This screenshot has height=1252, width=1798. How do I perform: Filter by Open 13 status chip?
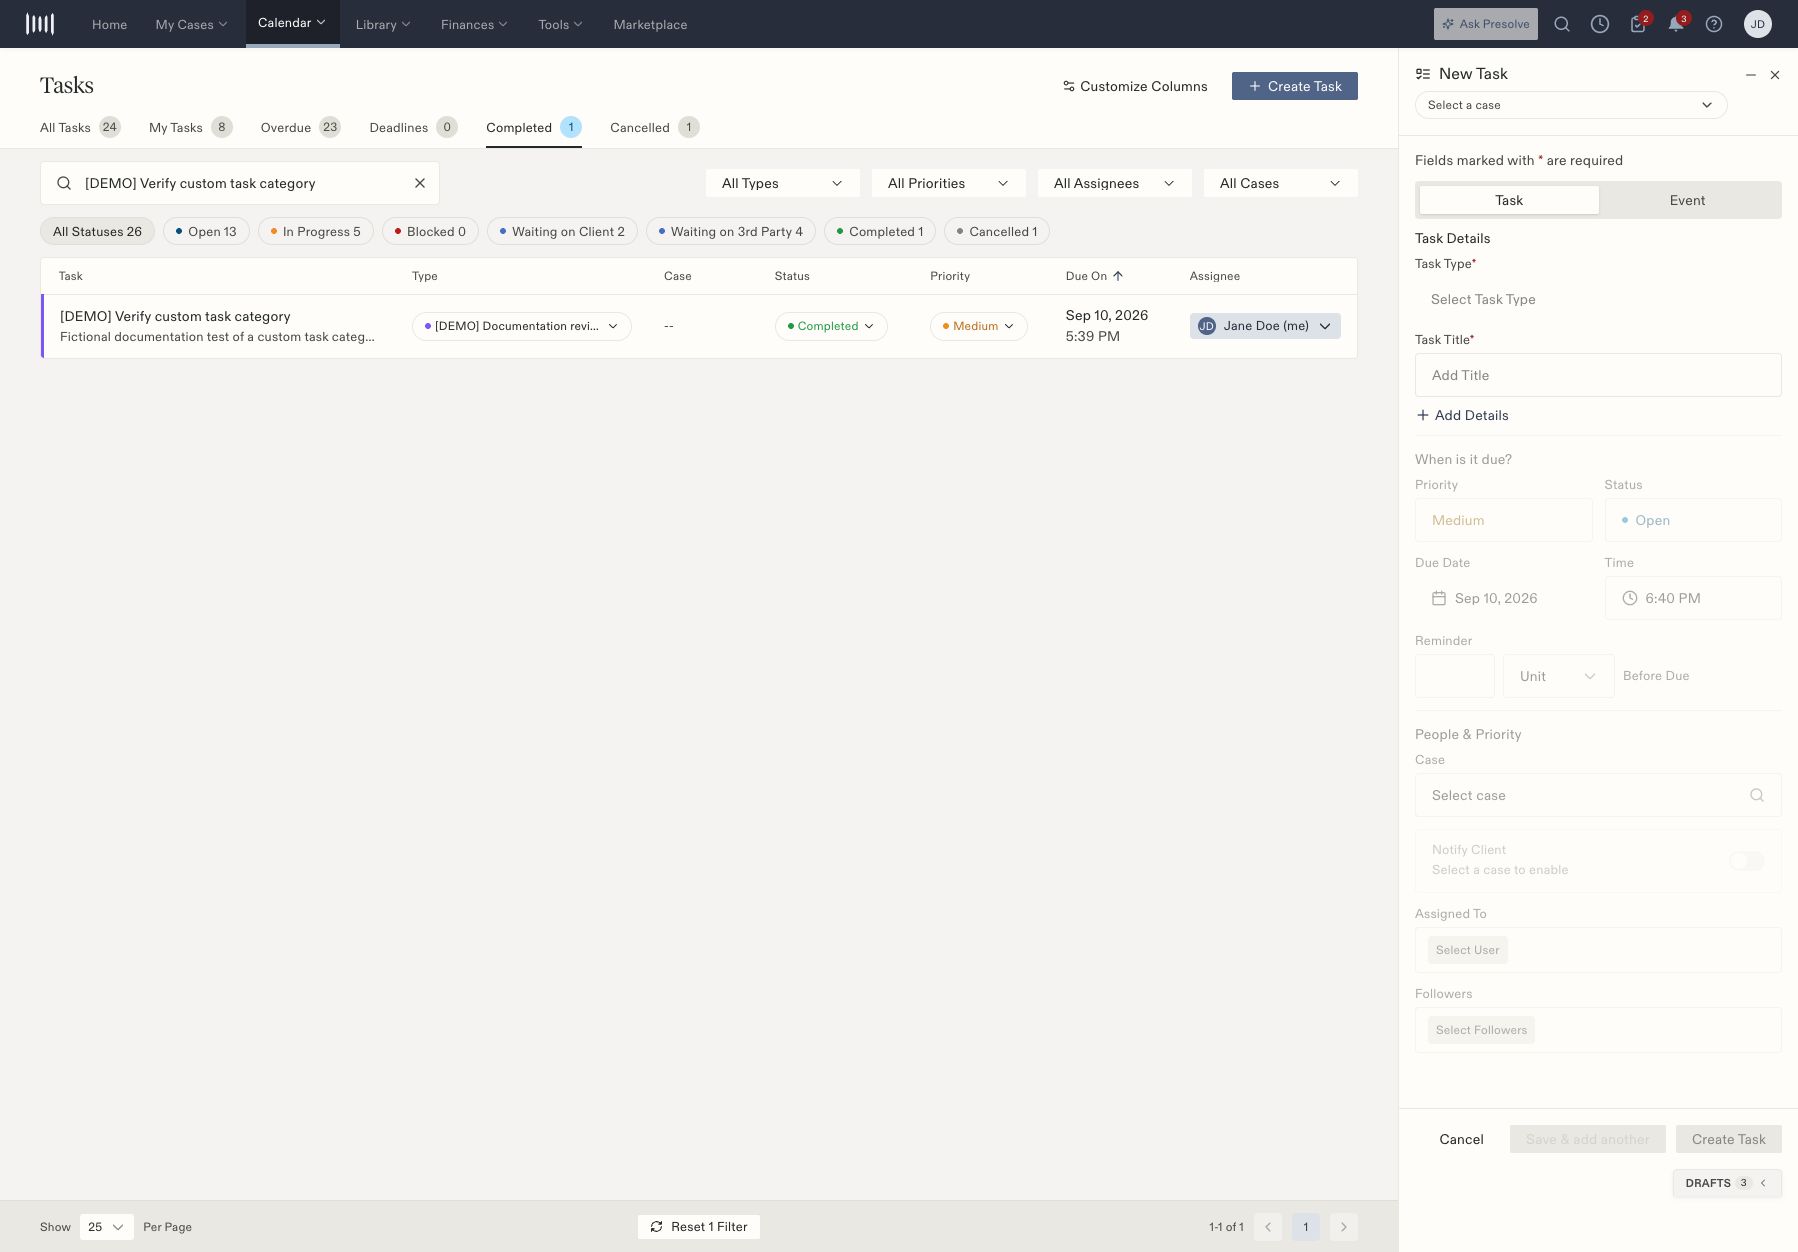[206, 232]
